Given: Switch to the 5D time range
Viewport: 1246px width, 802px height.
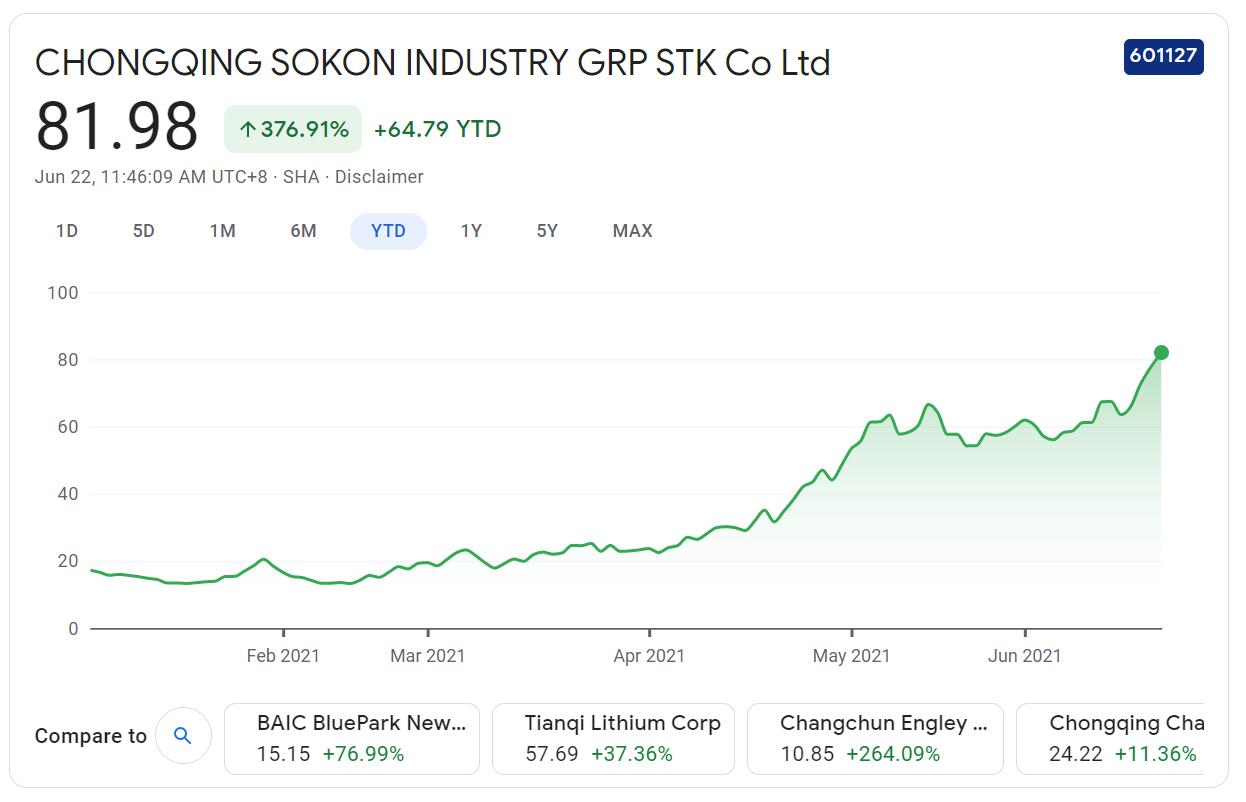Looking at the screenshot, I should (x=144, y=231).
